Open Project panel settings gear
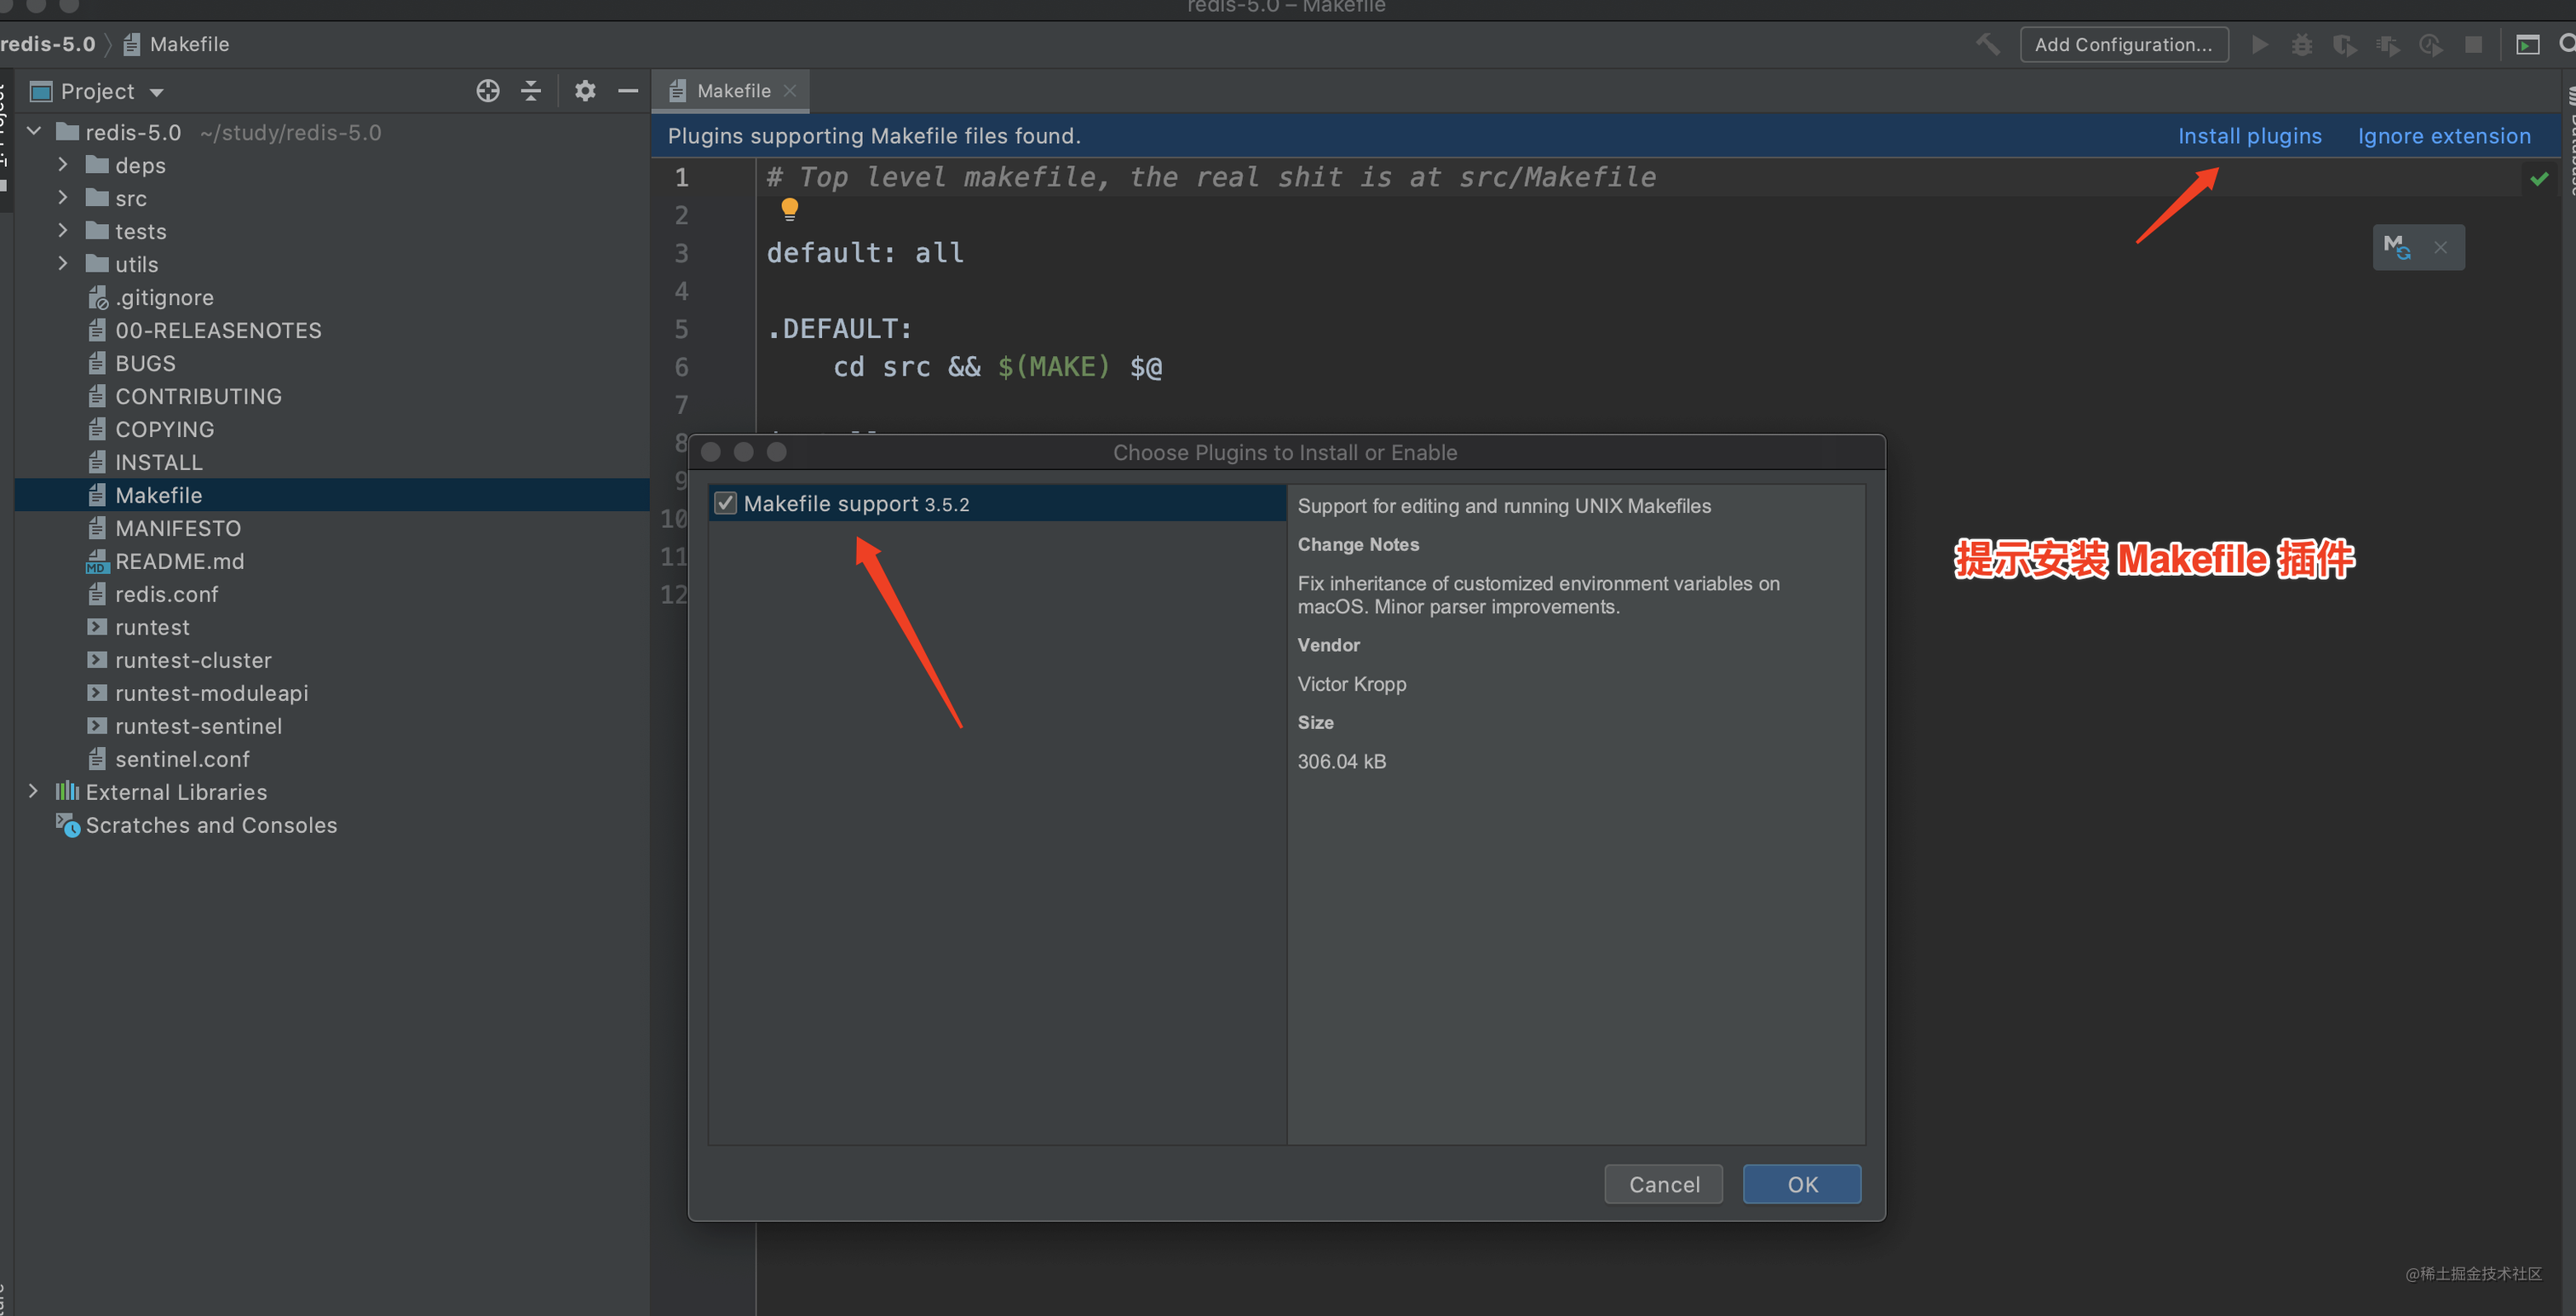Image resolution: width=2576 pixels, height=1316 pixels. pos(585,91)
